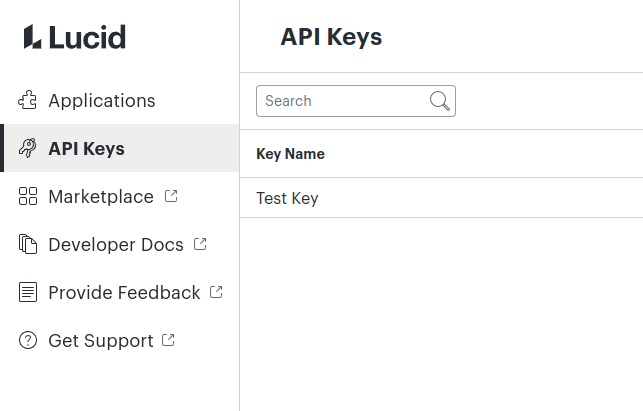Click the external link icon beside Marketplace

pos(171,196)
